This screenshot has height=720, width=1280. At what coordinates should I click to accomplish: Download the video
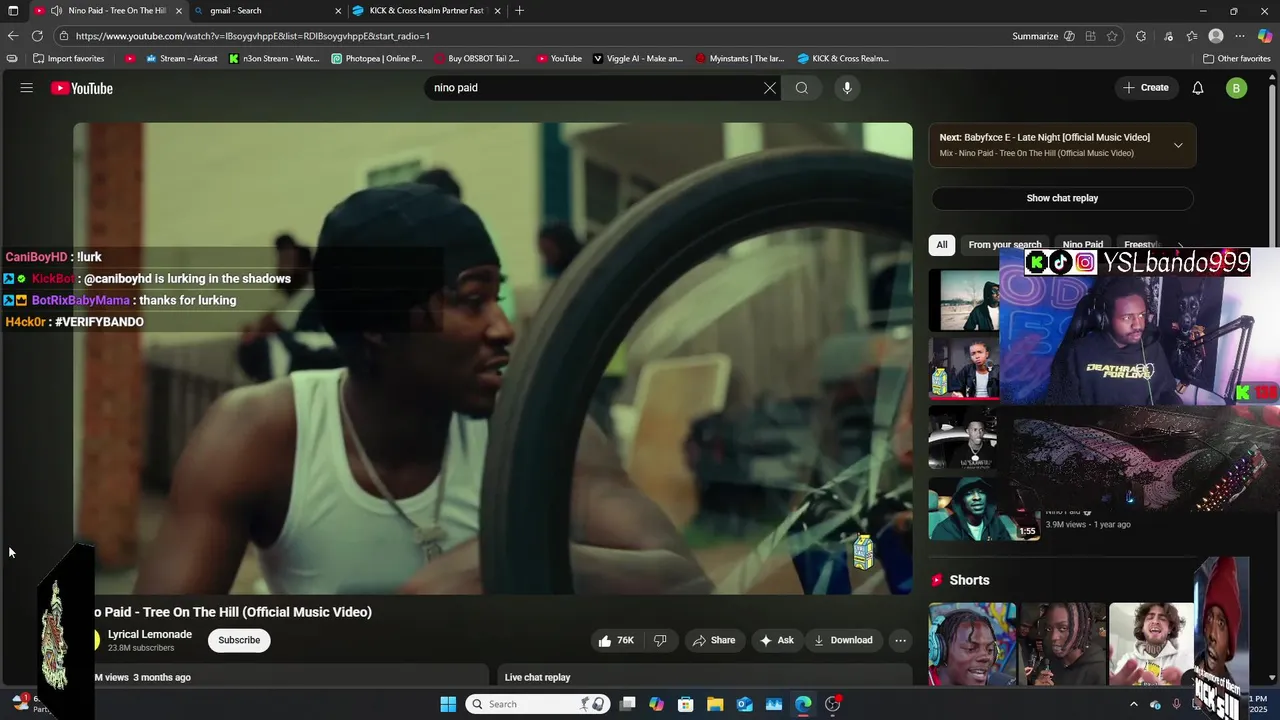pyautogui.click(x=843, y=640)
